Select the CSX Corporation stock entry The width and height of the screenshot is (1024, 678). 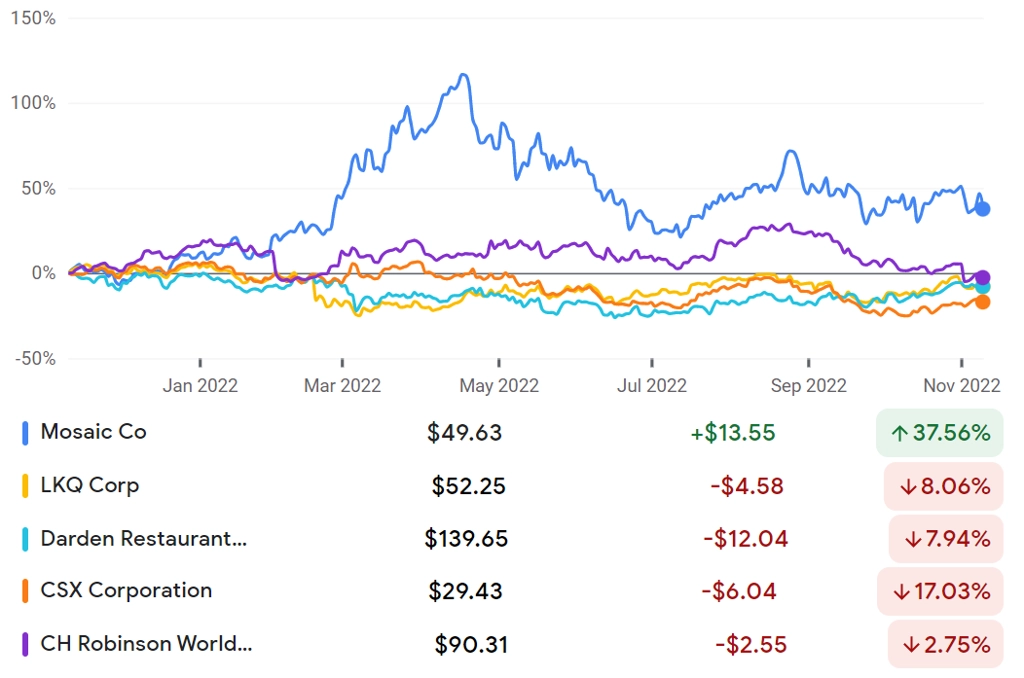512,591
